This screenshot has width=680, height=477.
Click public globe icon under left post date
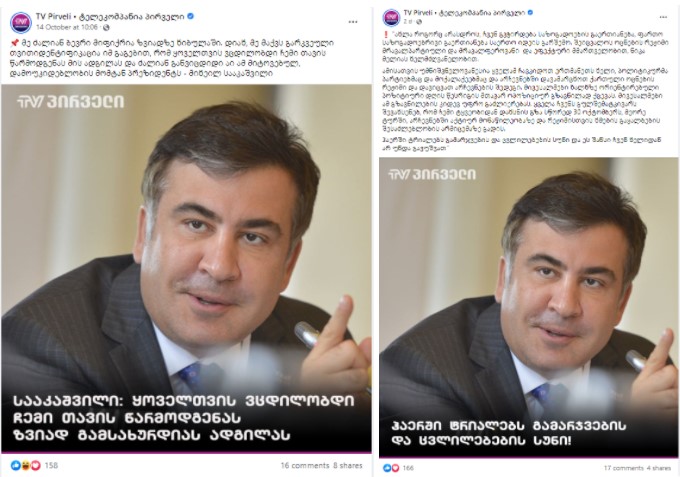point(106,27)
